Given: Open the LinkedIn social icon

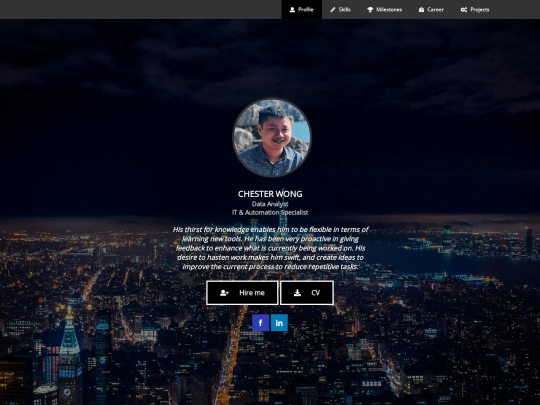Looking at the screenshot, I should (x=279, y=323).
